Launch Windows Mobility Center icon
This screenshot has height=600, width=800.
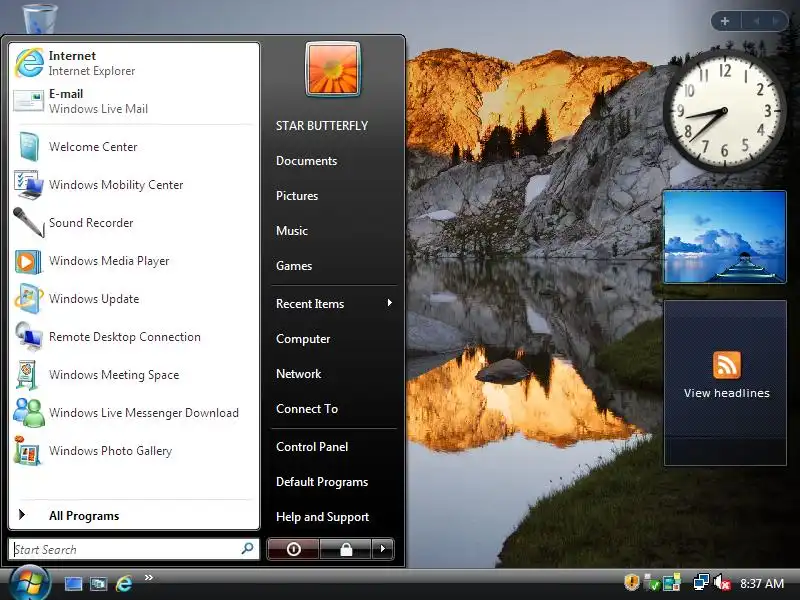pos(29,185)
